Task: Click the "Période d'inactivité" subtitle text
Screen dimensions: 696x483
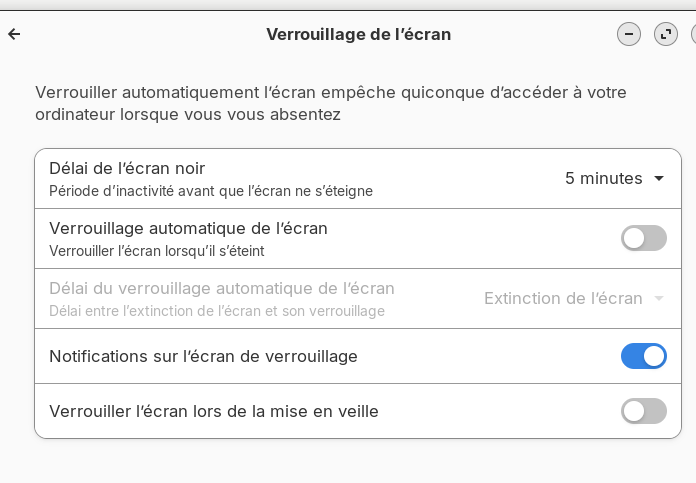Action: (x=211, y=190)
